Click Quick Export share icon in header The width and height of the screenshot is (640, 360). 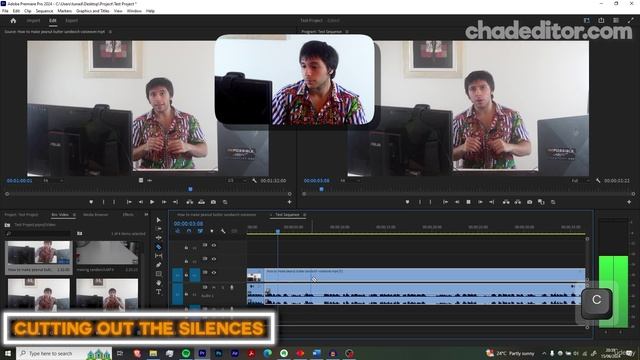(x=601, y=20)
